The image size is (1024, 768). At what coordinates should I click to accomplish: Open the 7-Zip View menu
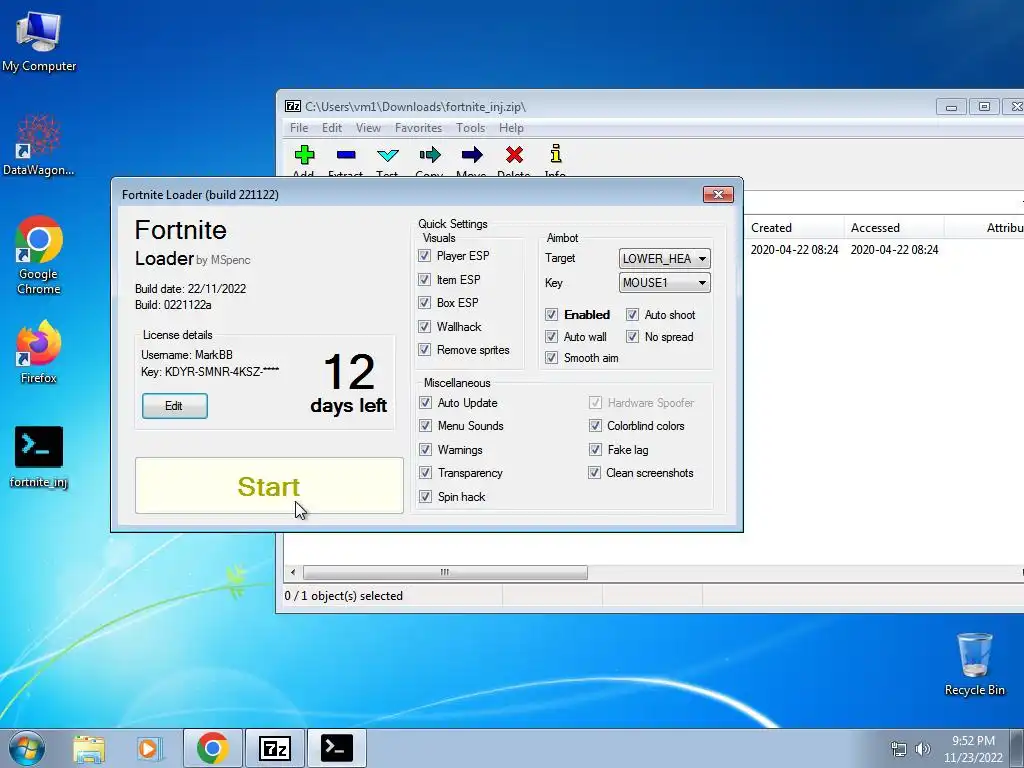pos(368,128)
